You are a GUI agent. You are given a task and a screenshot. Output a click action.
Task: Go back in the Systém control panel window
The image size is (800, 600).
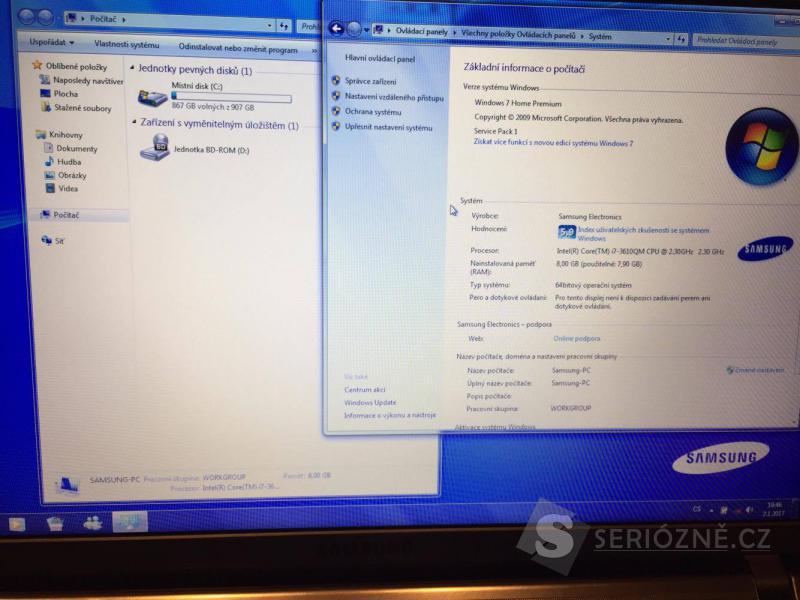pyautogui.click(x=337, y=28)
